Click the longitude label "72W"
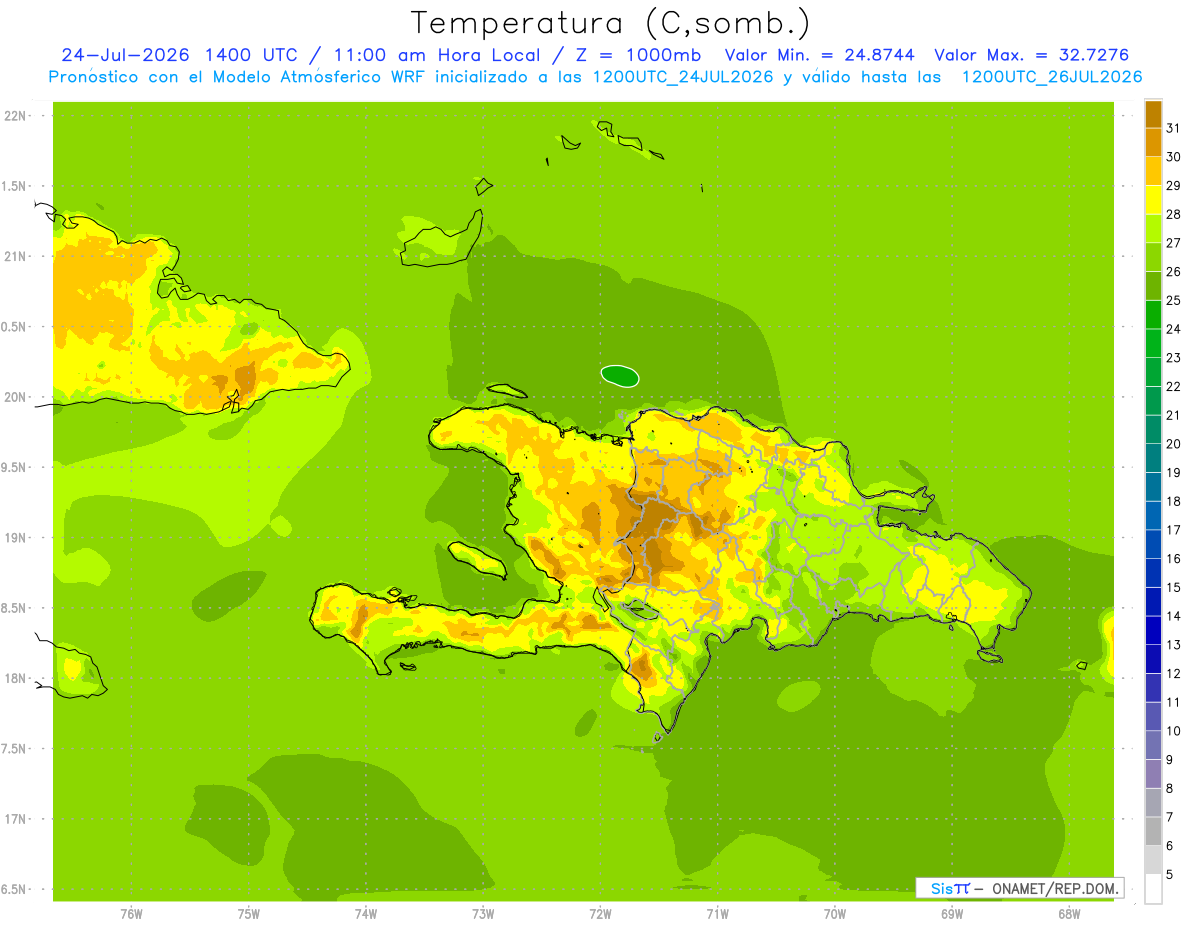Image resolution: width=1200 pixels, height=927 pixels. [601, 914]
